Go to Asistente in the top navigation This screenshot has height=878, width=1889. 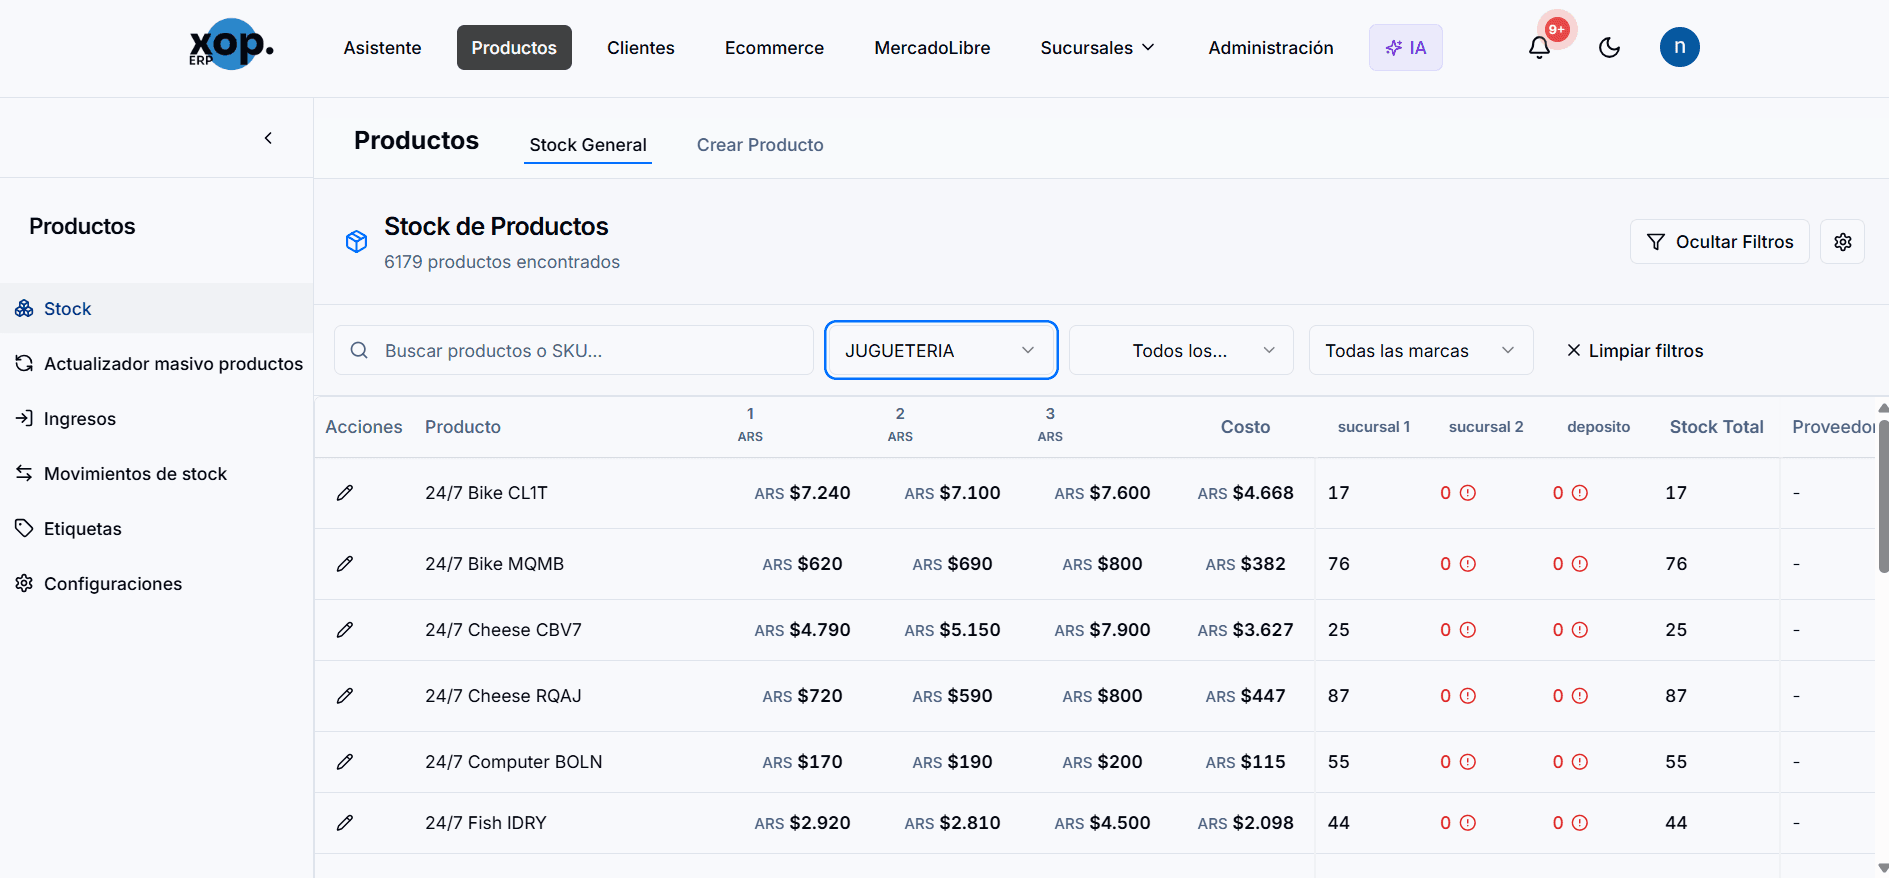(x=382, y=48)
